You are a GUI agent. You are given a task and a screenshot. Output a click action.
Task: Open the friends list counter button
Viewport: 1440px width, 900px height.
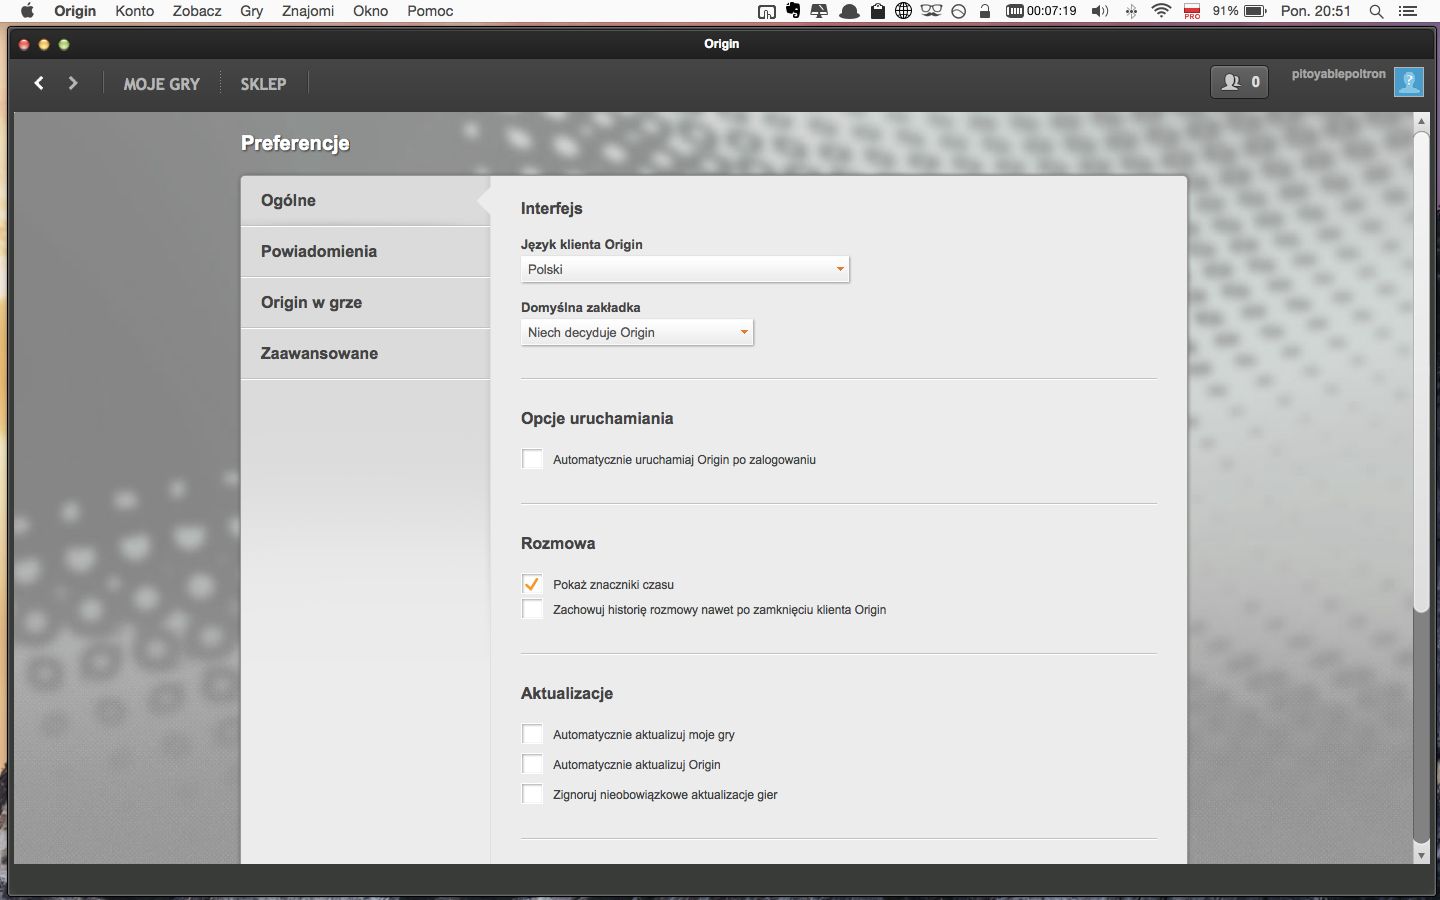click(x=1239, y=82)
